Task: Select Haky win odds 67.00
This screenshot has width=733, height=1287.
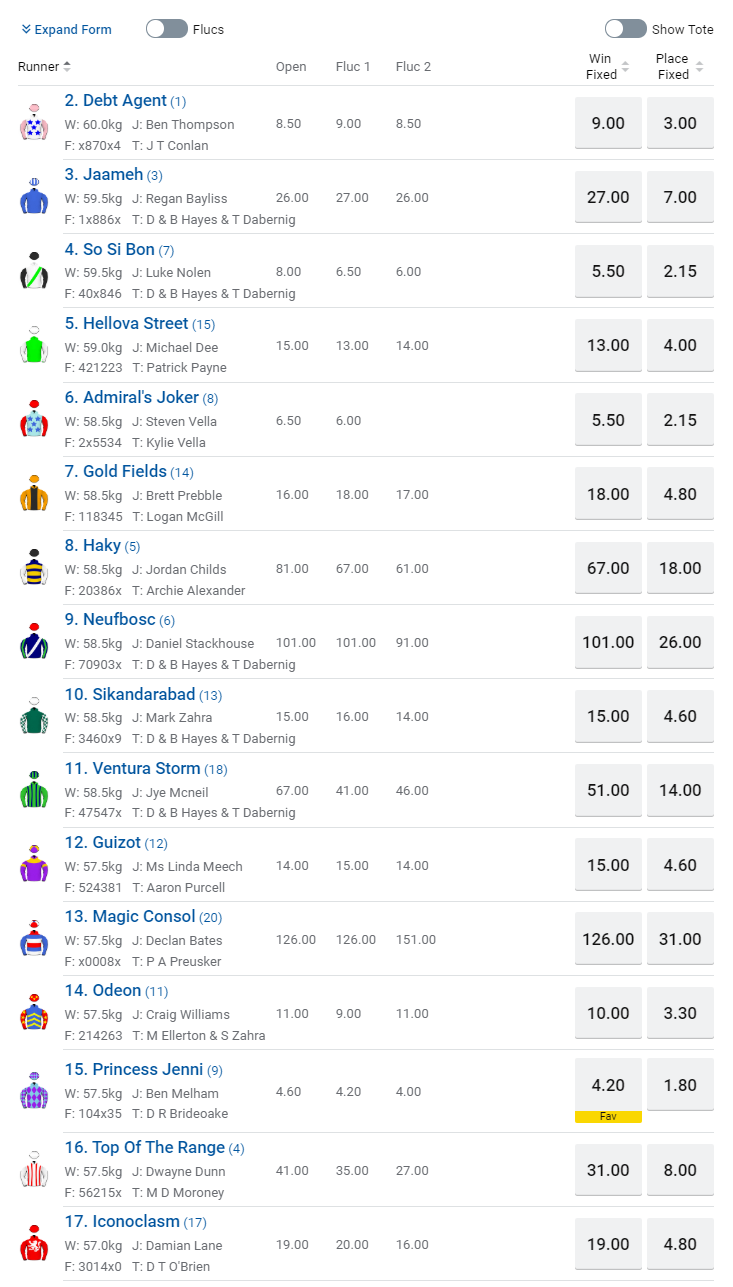Action: (x=608, y=568)
